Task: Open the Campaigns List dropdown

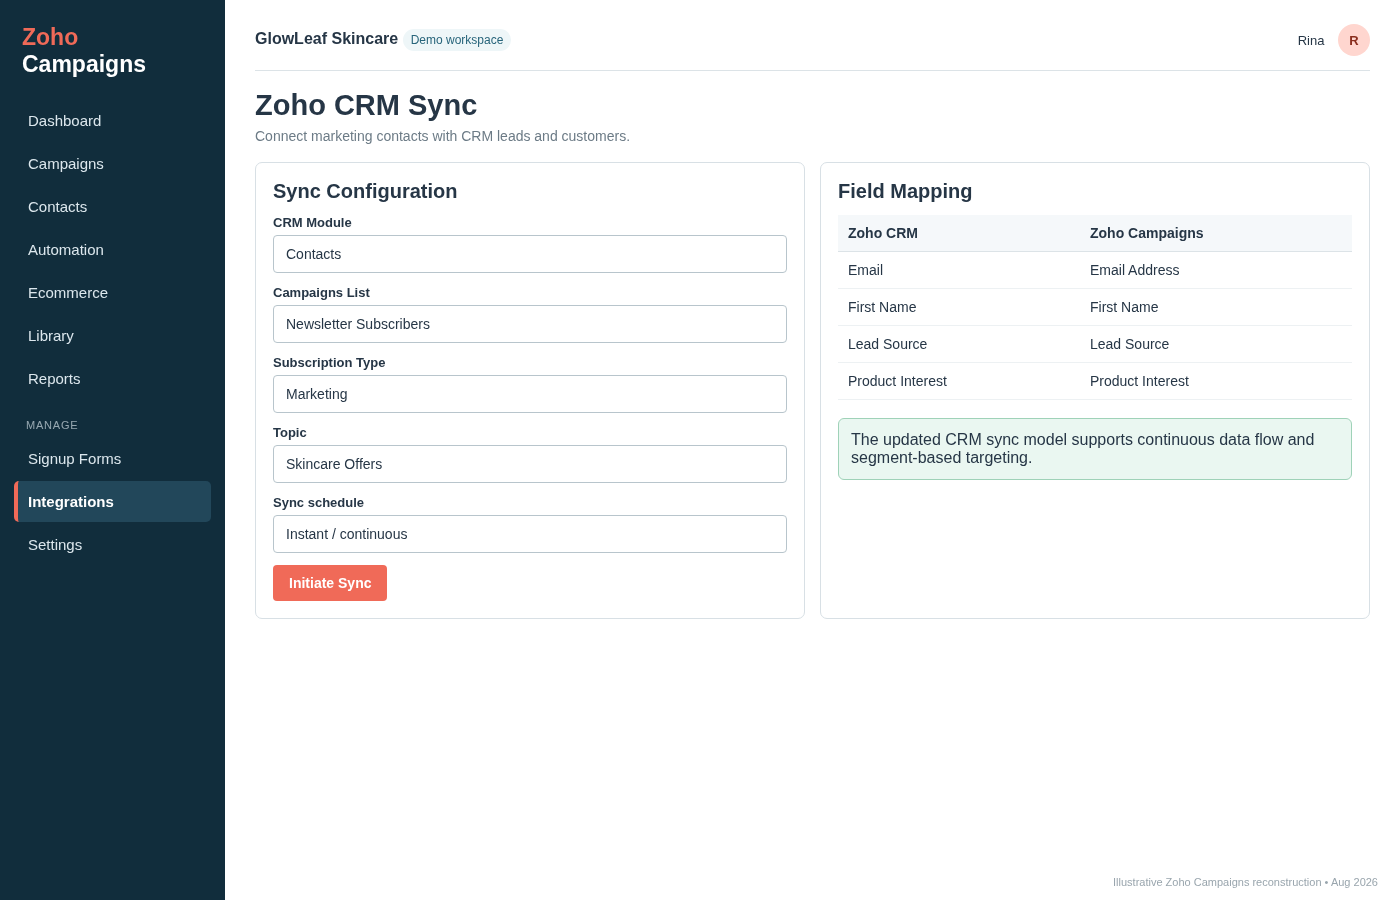Action: click(530, 324)
